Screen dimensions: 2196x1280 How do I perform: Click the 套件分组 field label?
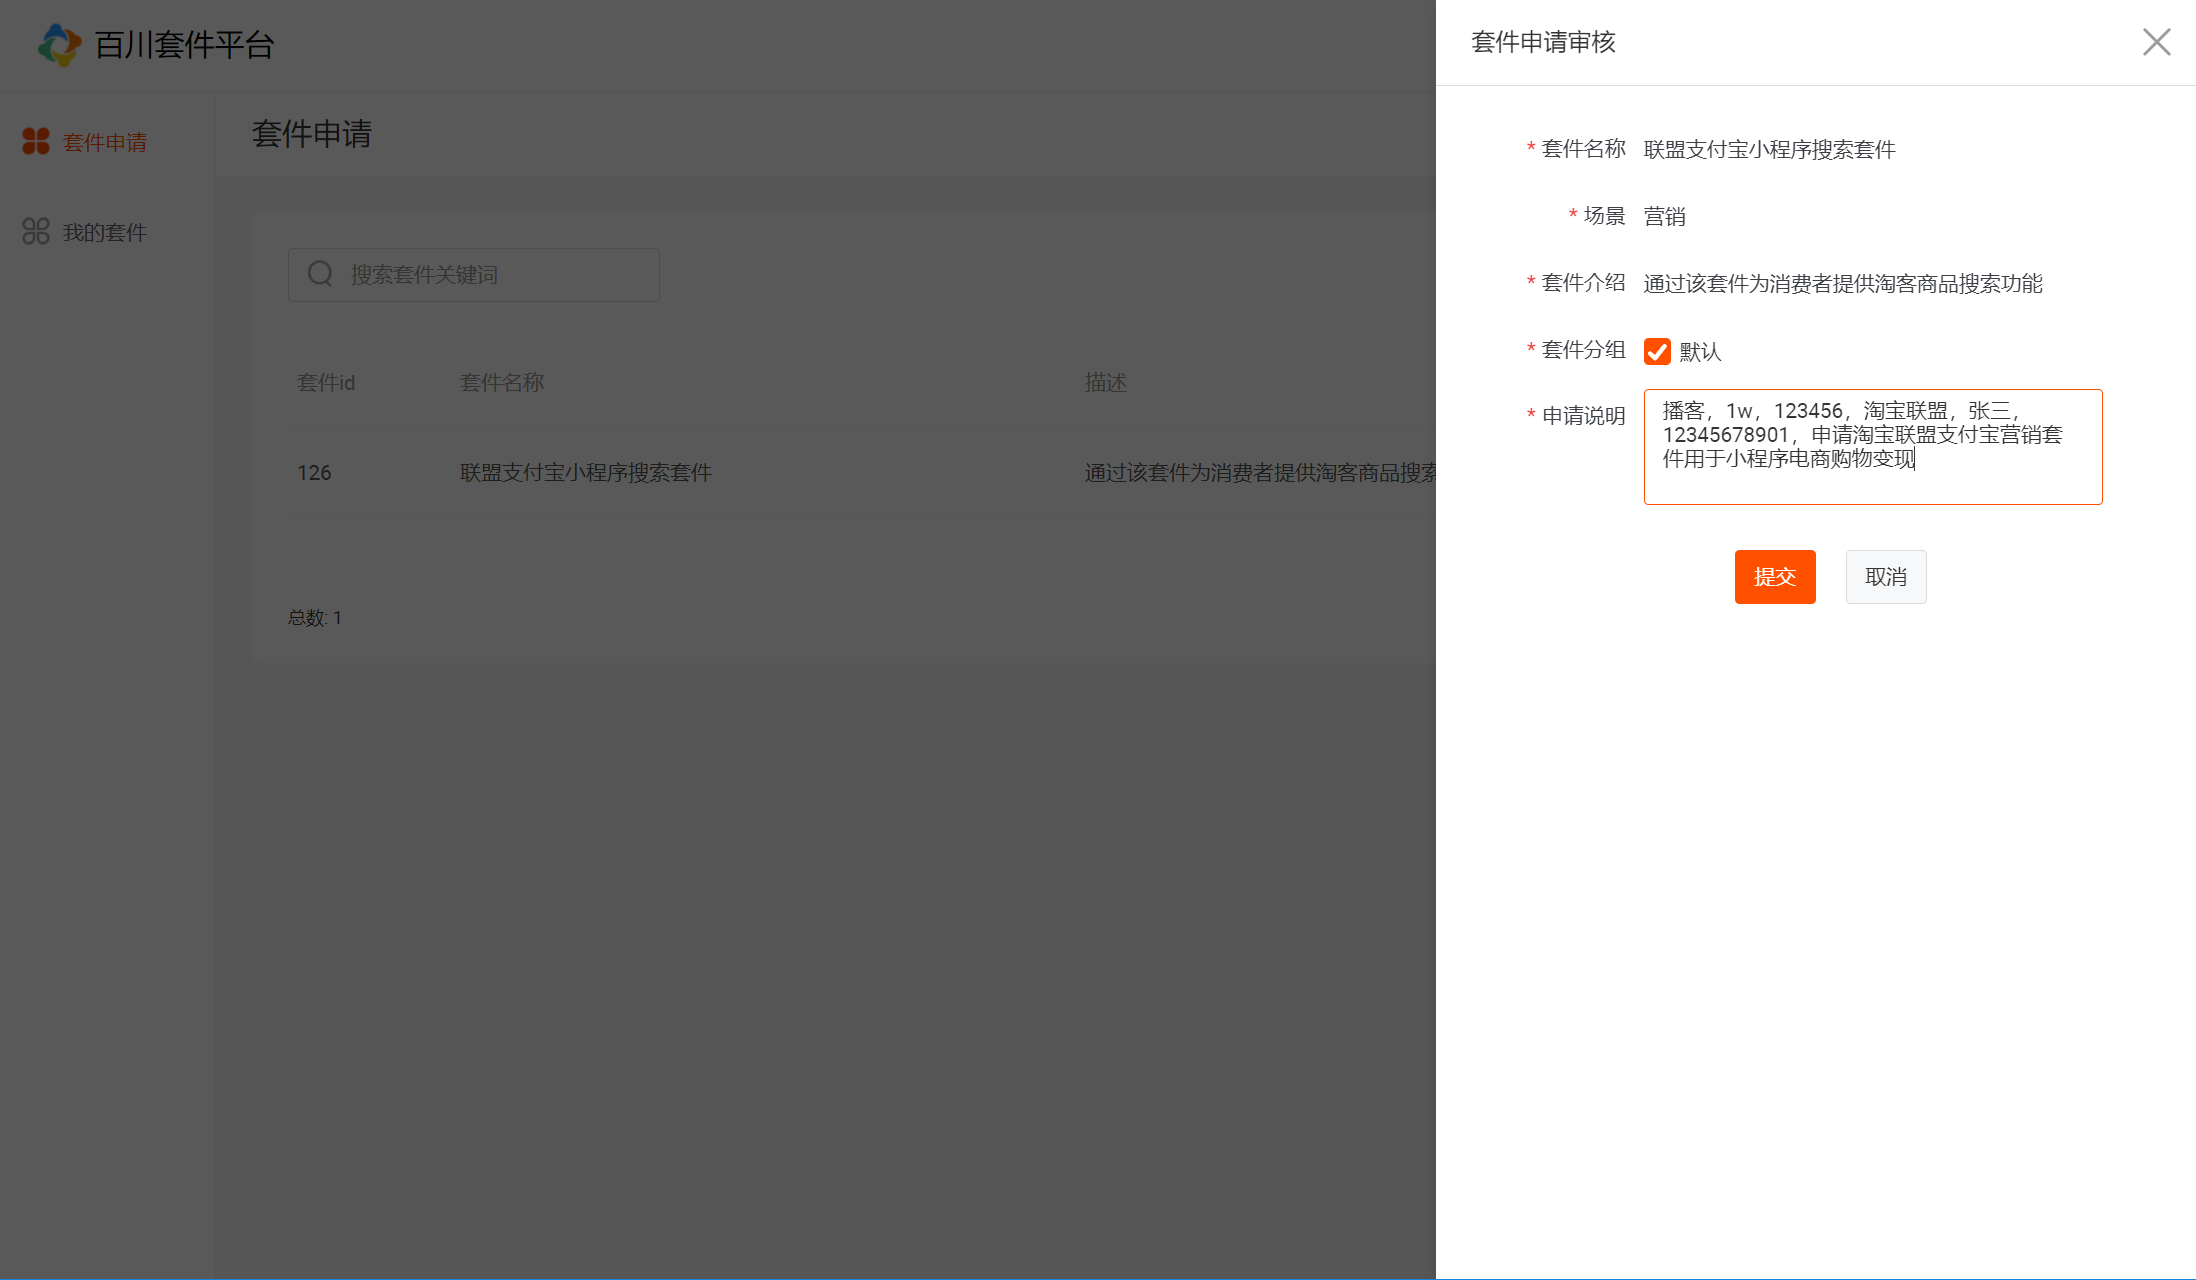click(x=1584, y=350)
